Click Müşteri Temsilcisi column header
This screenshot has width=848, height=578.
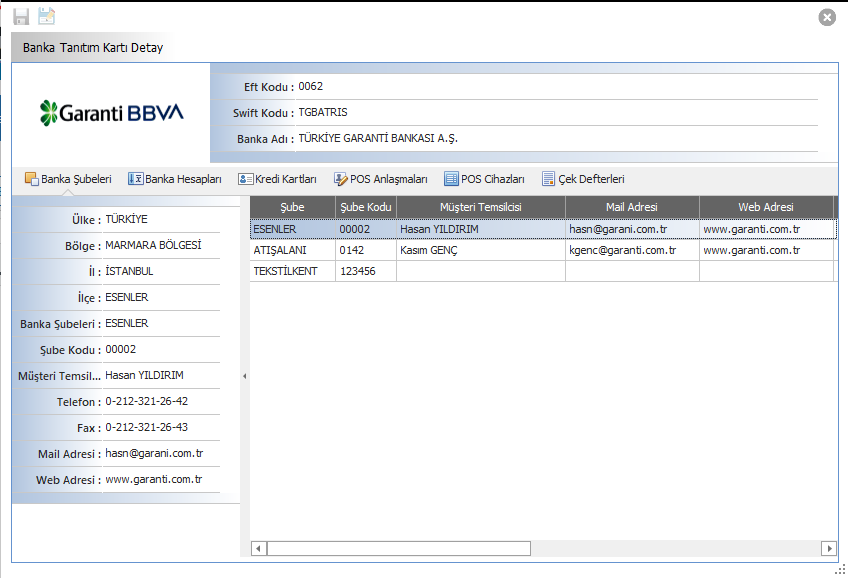(481, 207)
